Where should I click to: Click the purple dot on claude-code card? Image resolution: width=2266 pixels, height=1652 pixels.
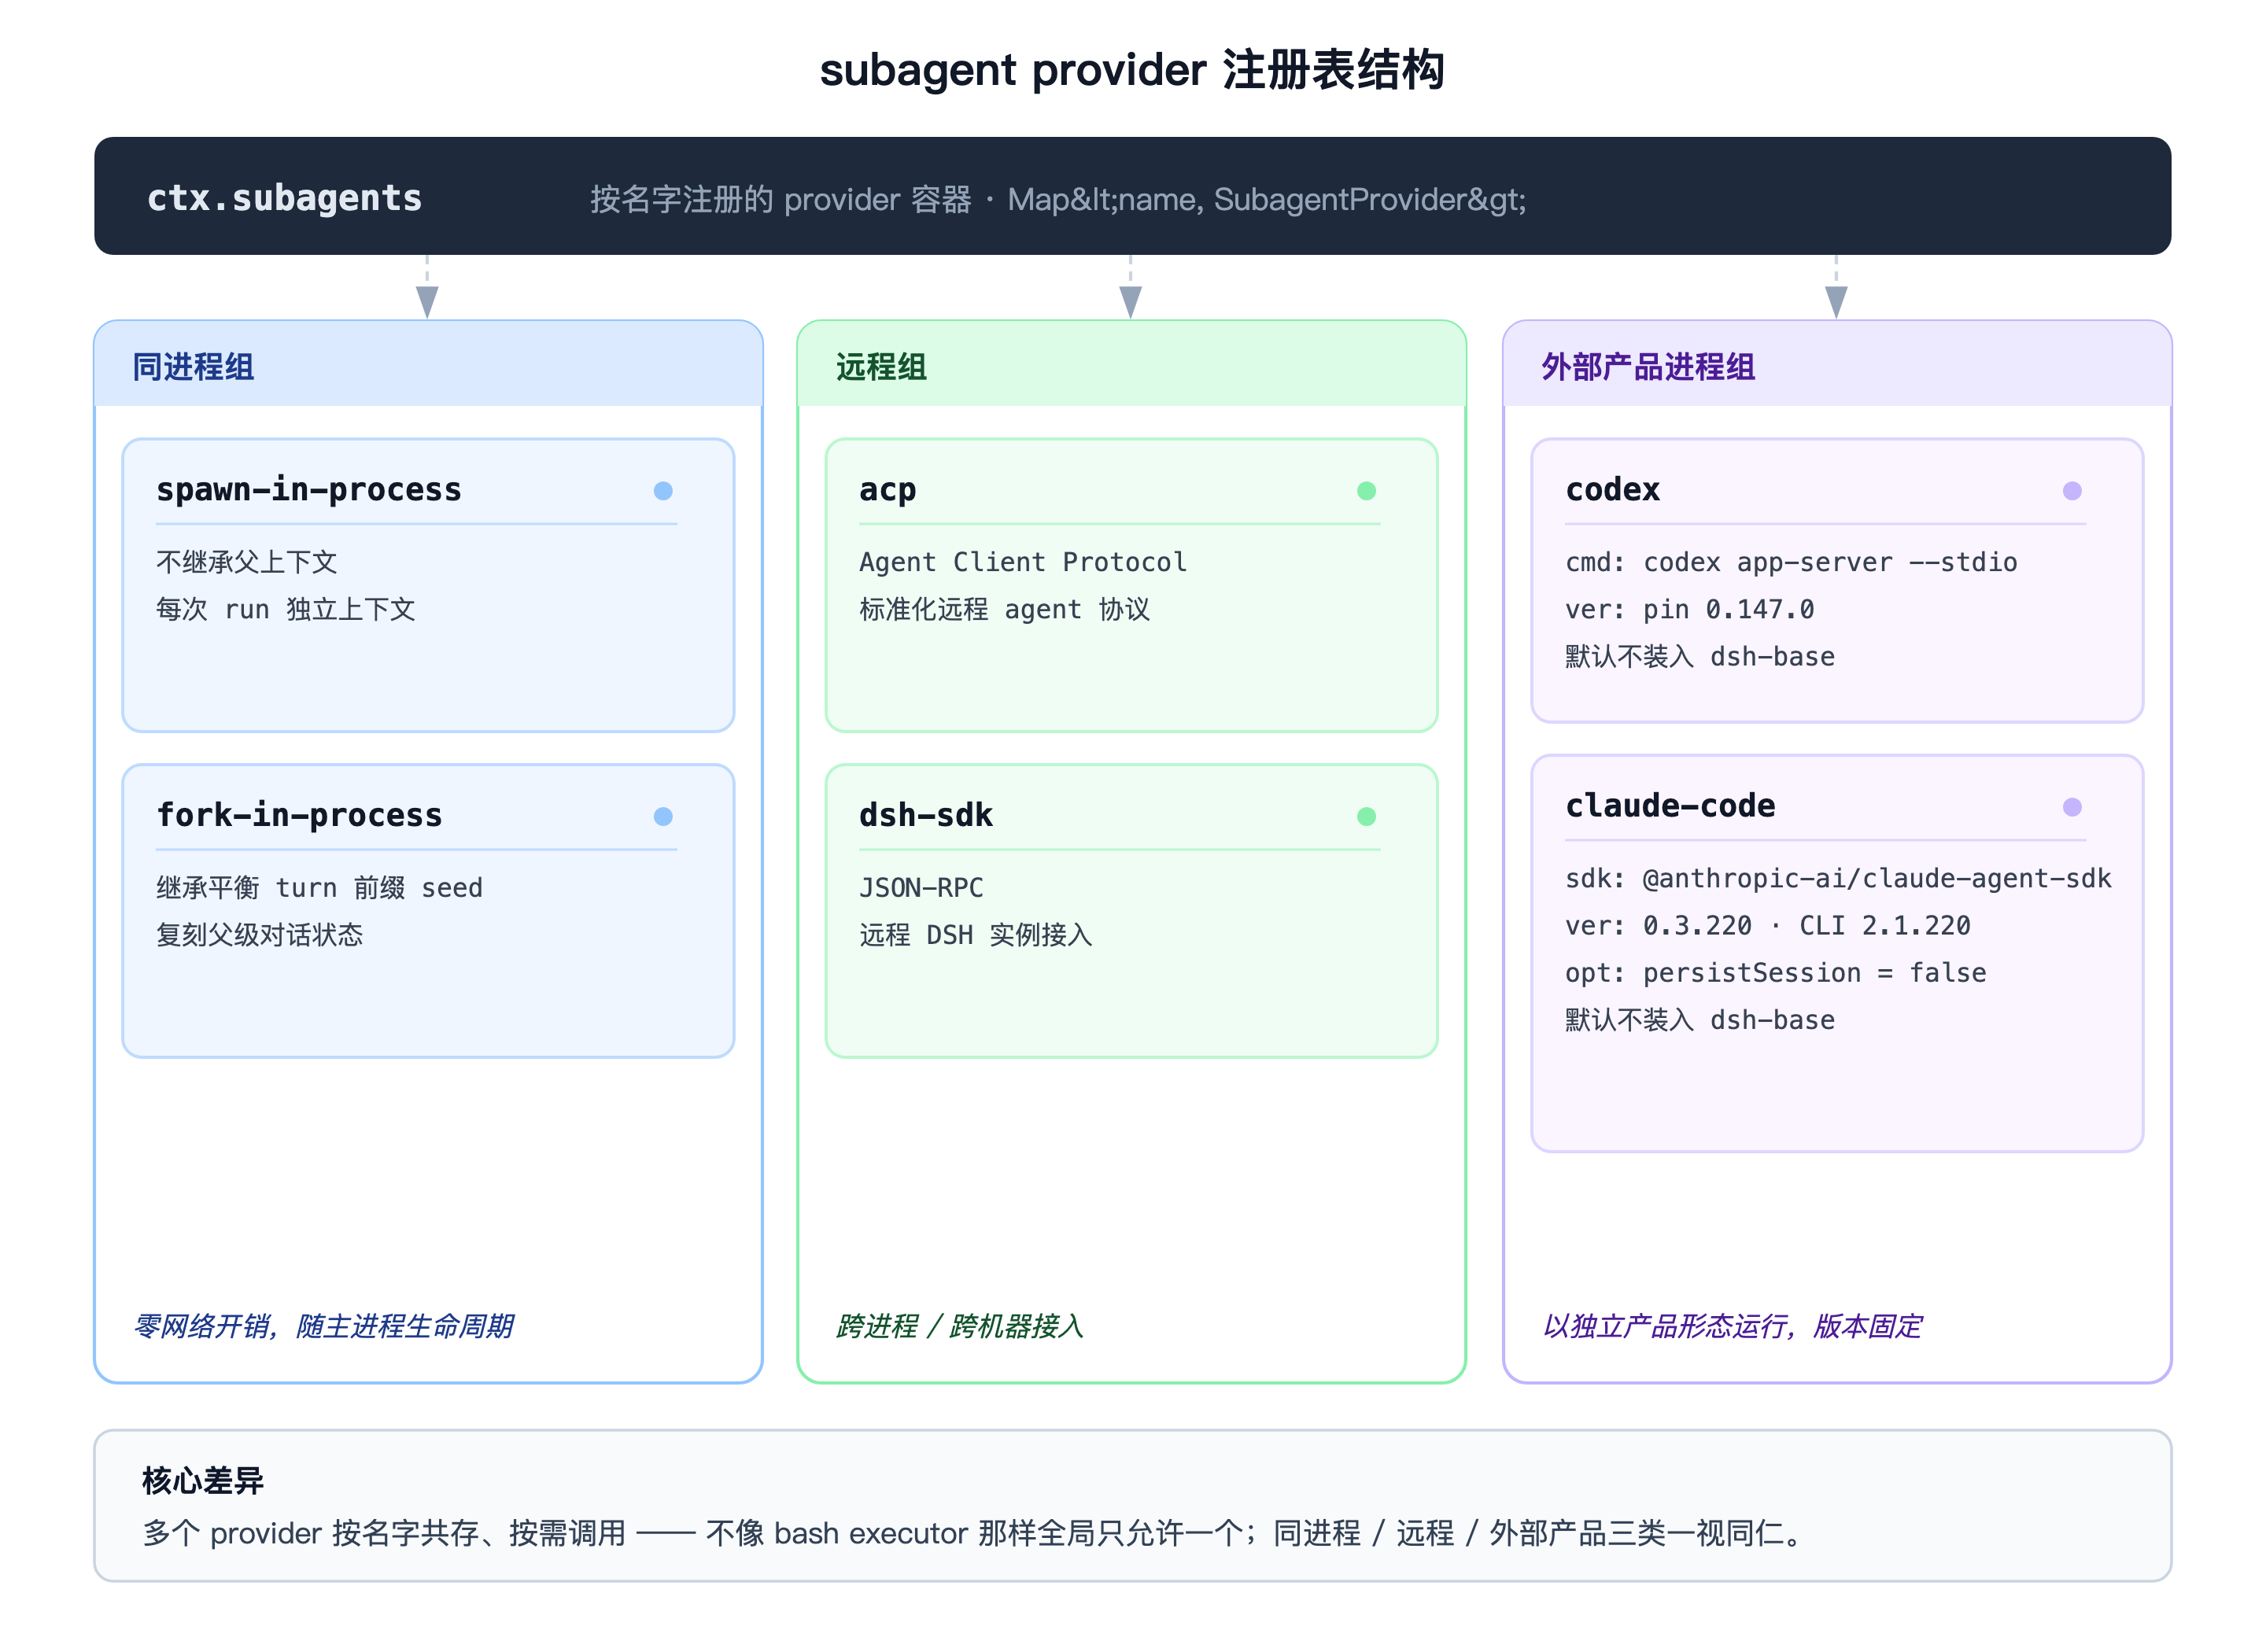tap(2072, 807)
